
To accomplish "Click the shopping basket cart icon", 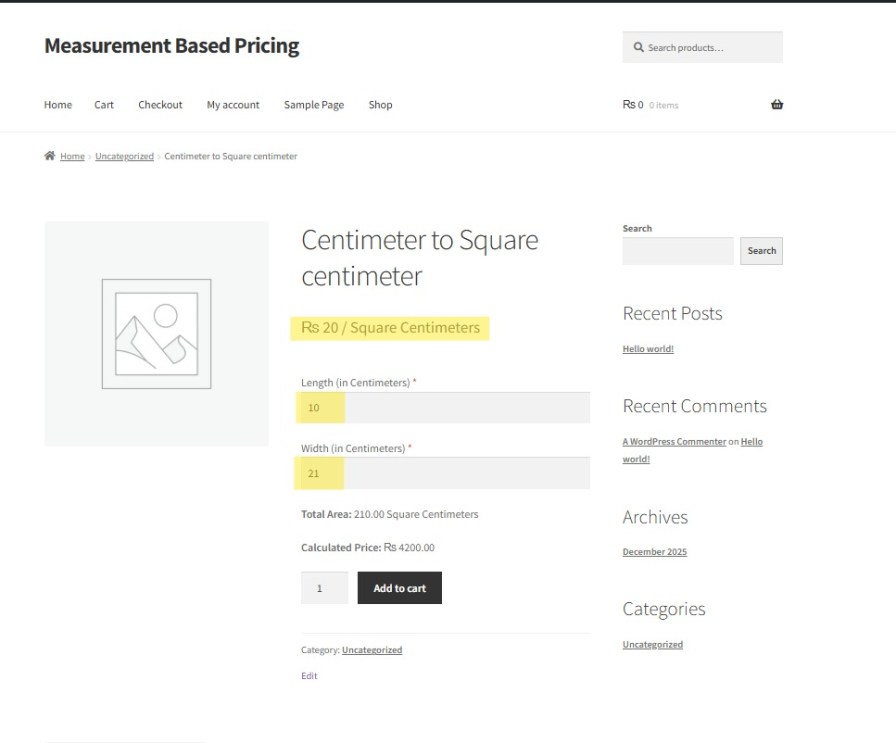I will [x=777, y=105].
